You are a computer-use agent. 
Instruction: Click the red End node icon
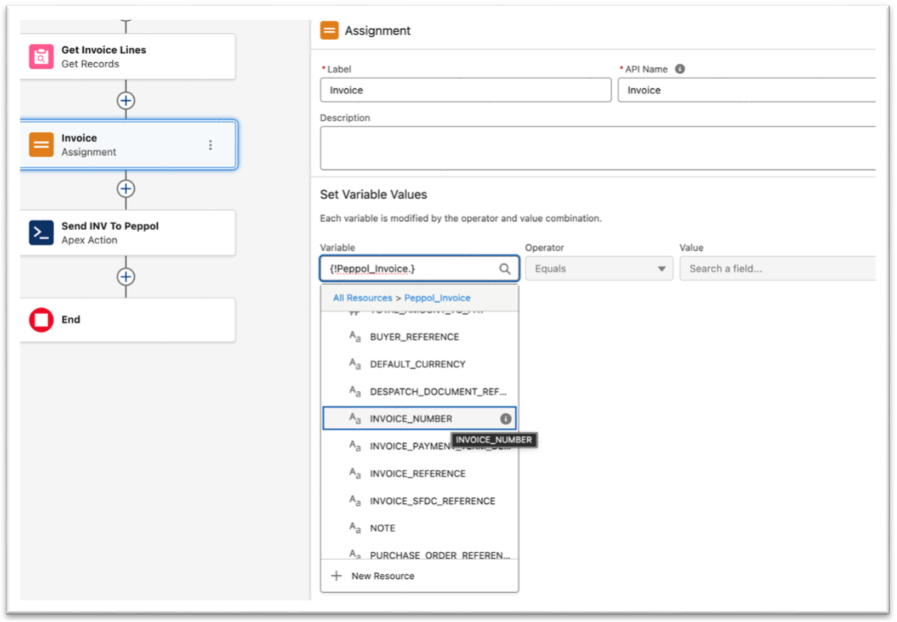click(42, 320)
